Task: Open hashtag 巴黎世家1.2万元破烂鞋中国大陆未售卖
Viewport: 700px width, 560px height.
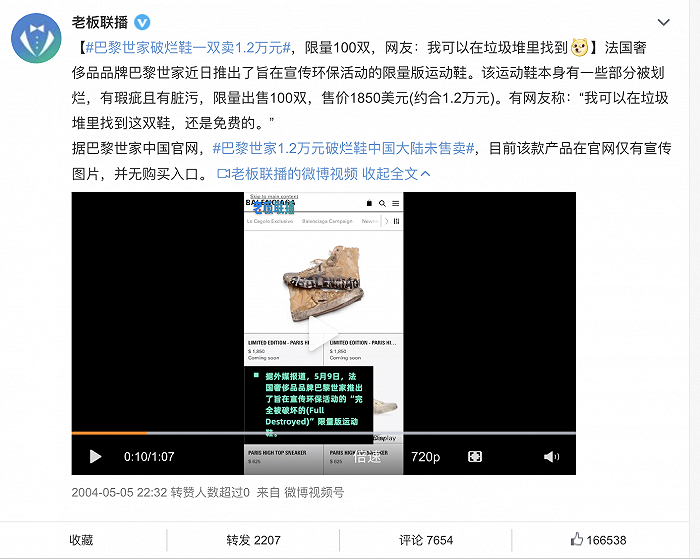Action: (343, 148)
